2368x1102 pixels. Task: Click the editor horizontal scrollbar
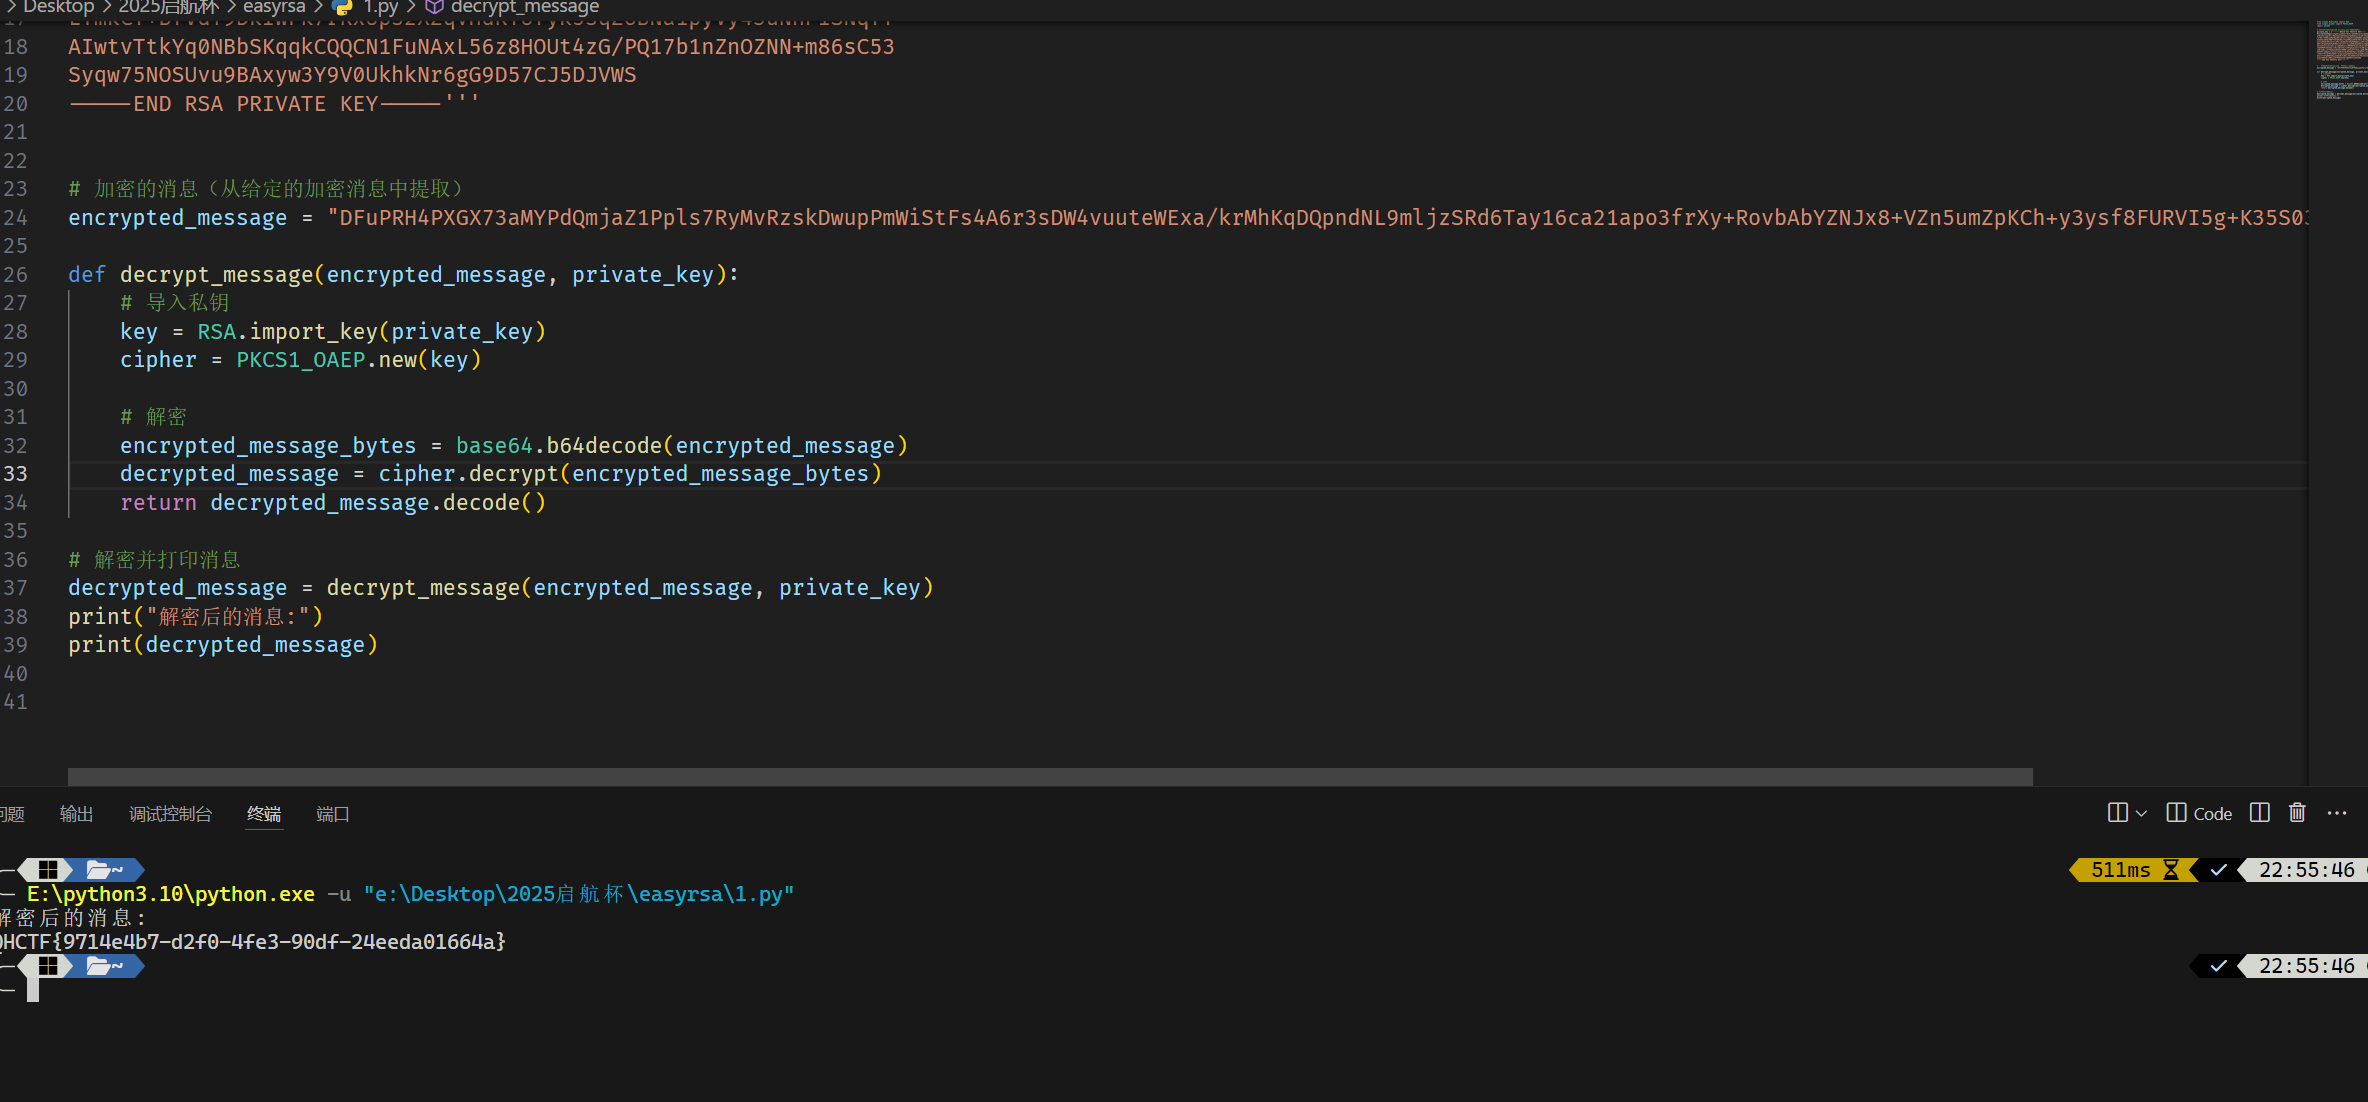pos(1050,777)
